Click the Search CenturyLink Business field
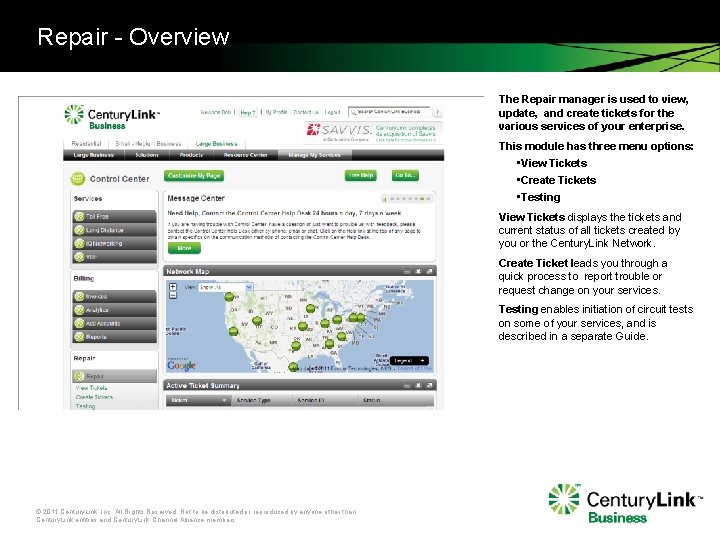Screen dimensions: 720x540 coord(389,112)
